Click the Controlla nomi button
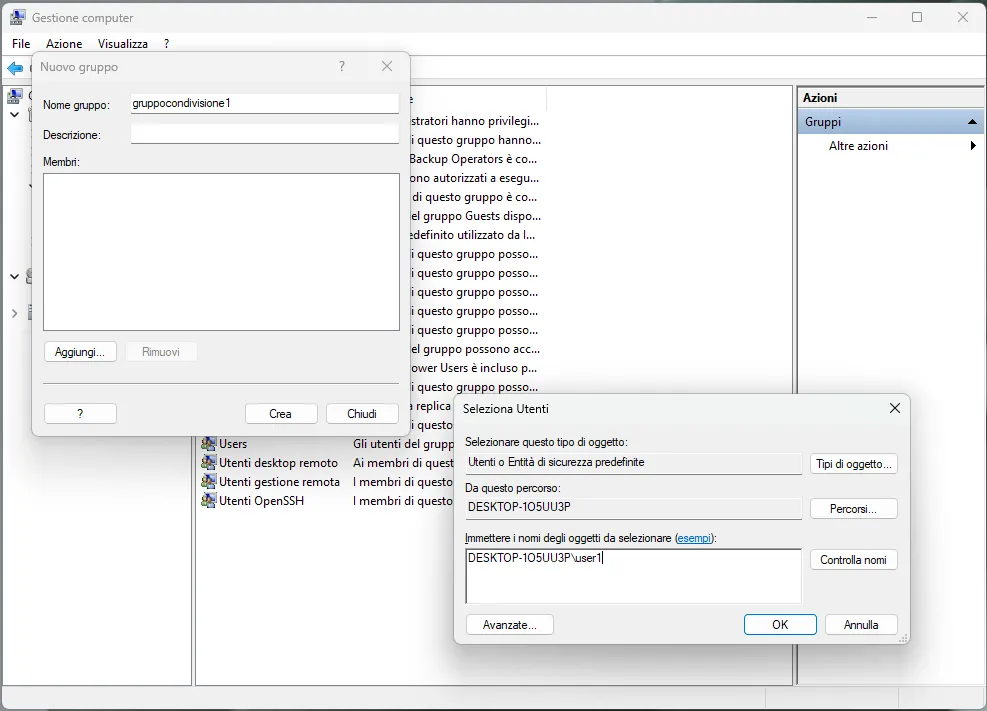Screen dimensions: 987x711 pos(853,560)
